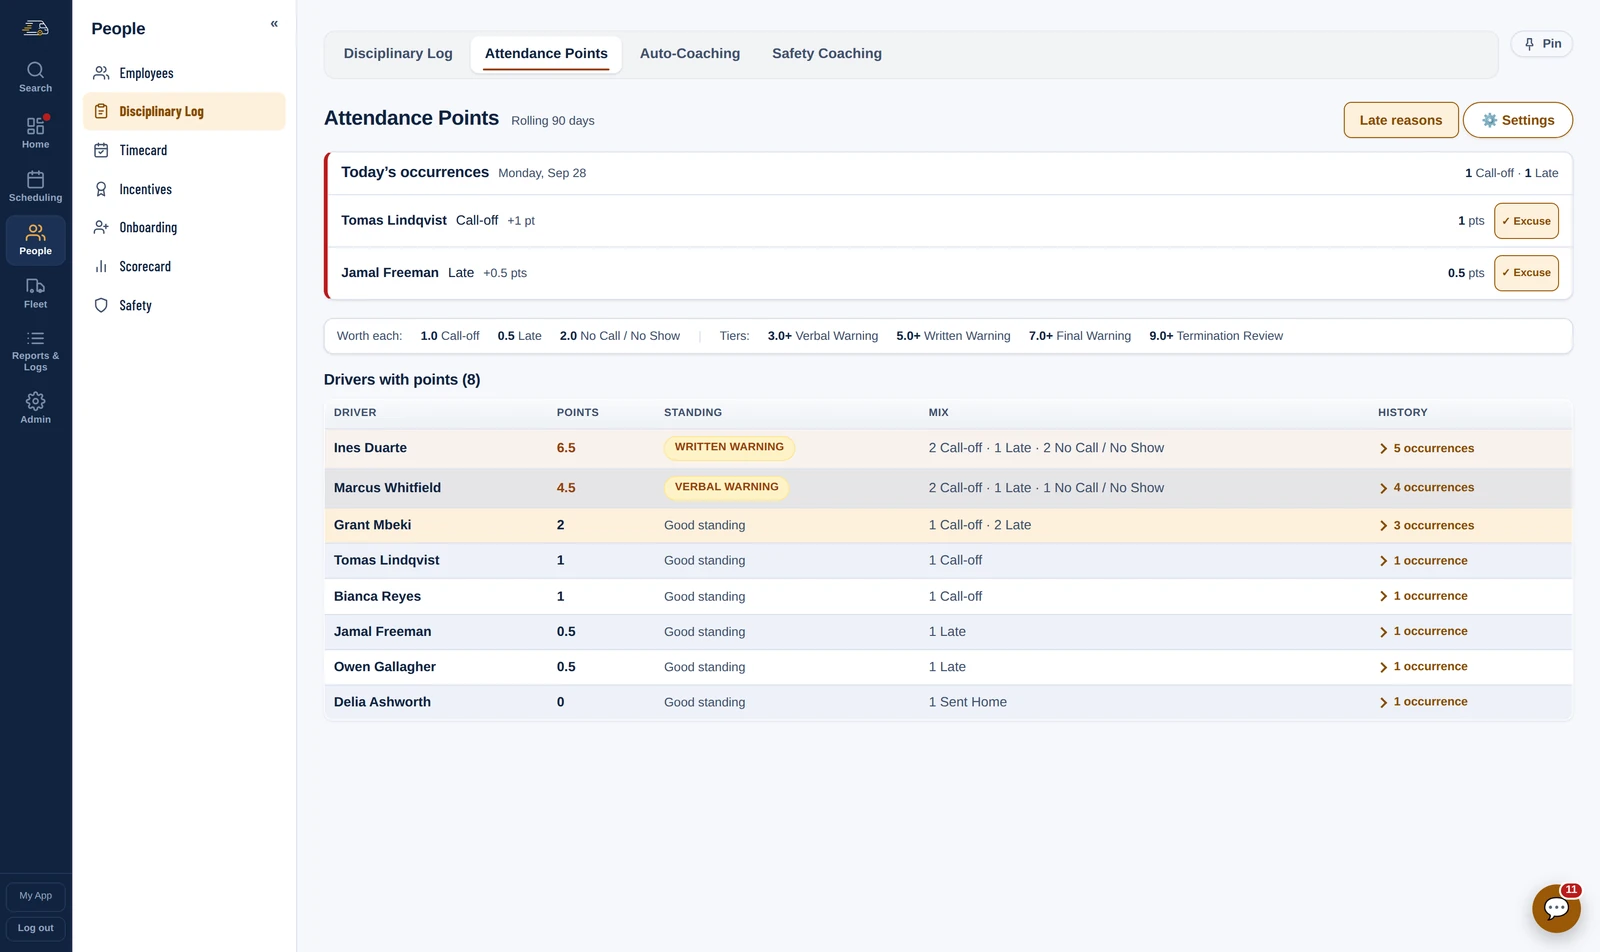Pin this page with the Pin button
1600x952 pixels.
pos(1542,44)
